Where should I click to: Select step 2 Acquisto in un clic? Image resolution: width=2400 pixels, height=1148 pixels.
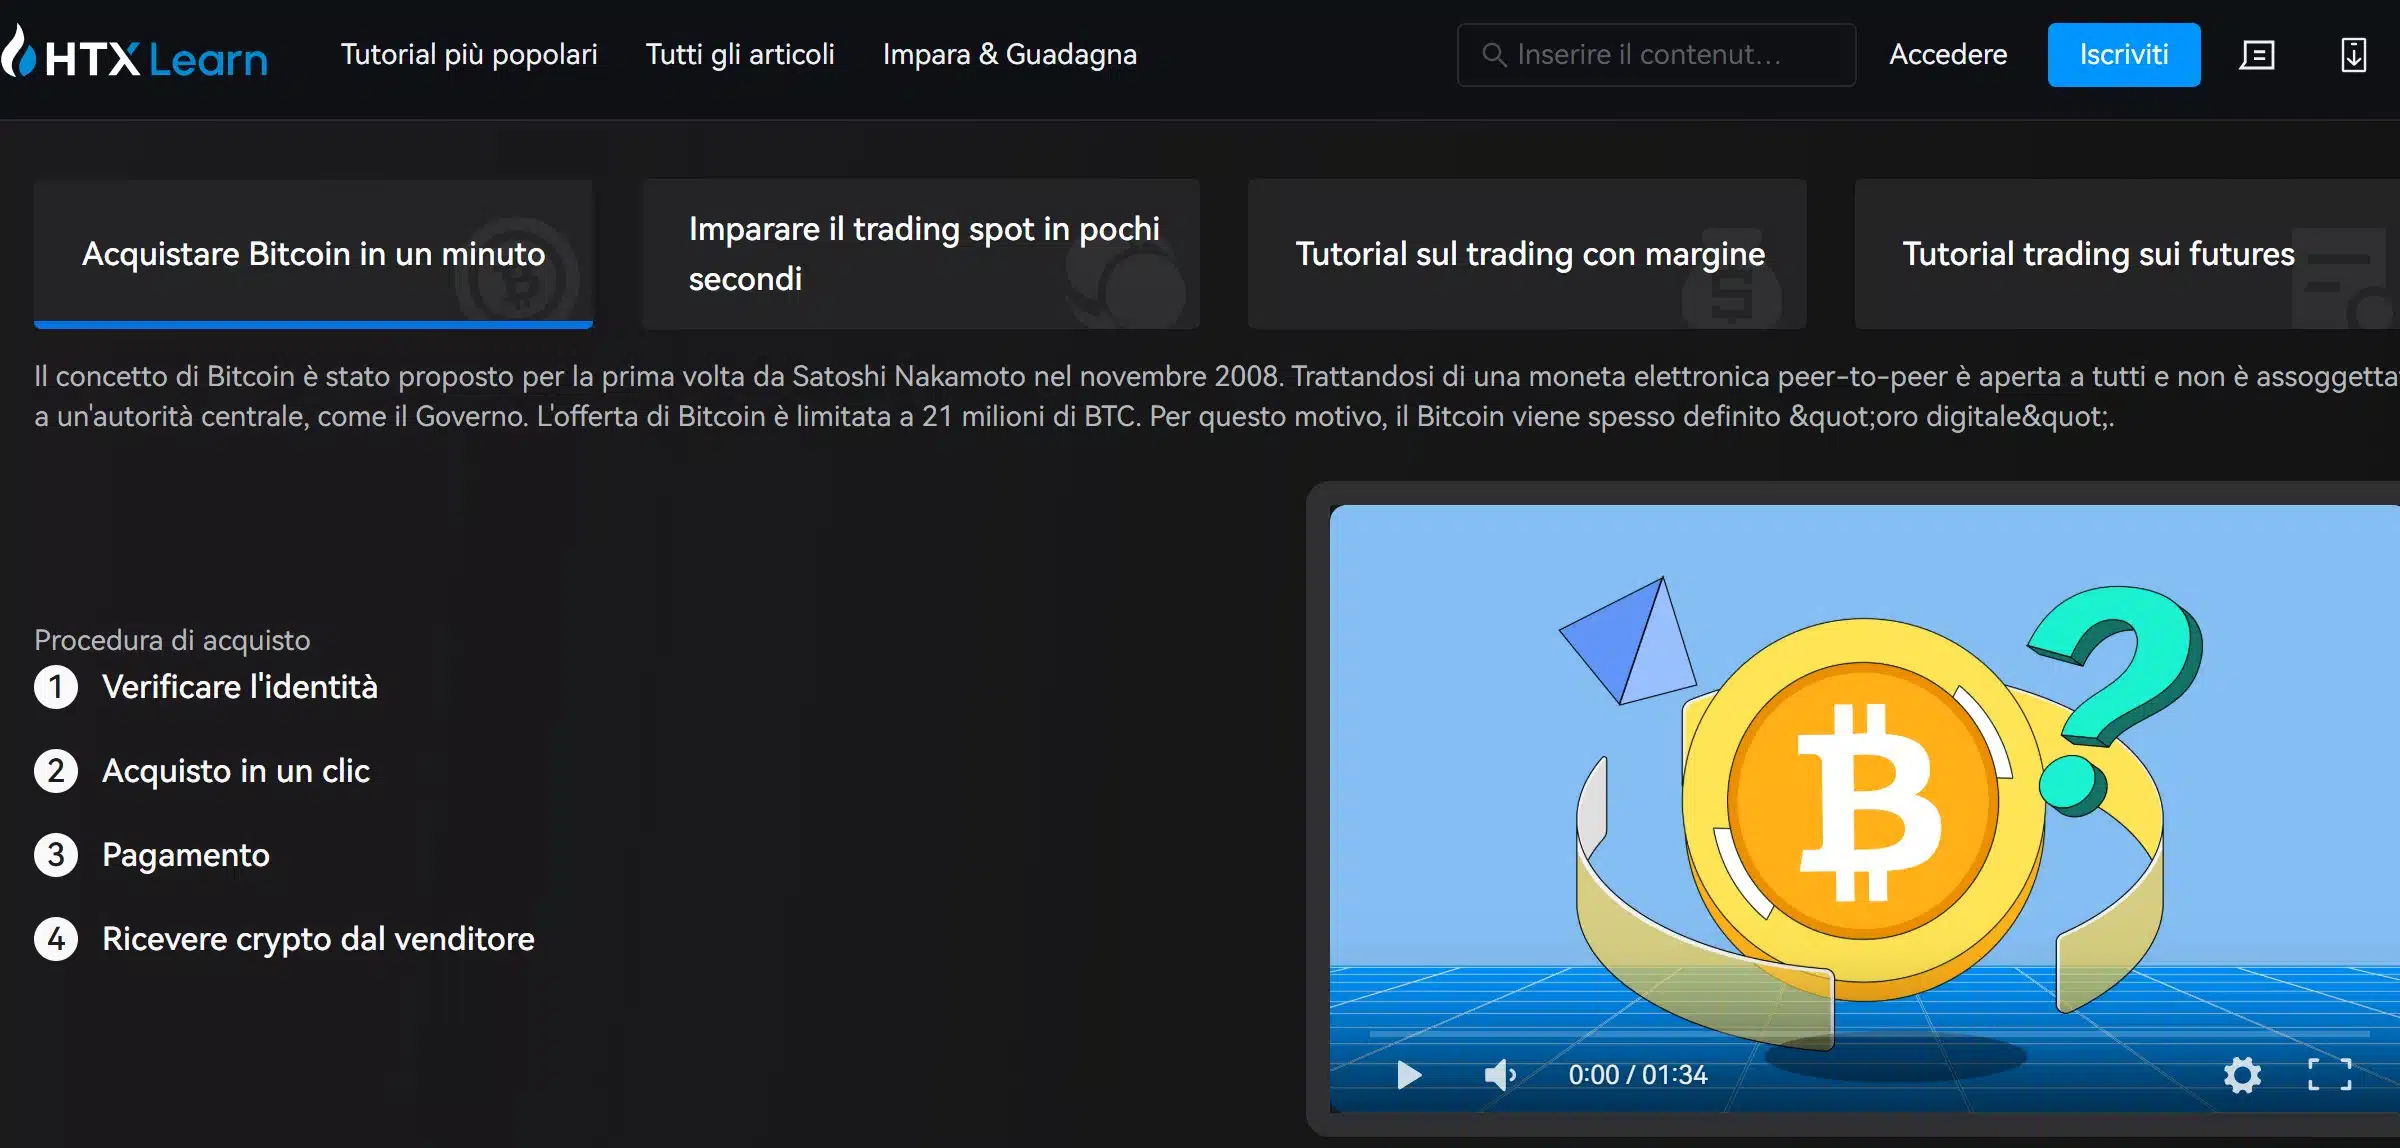coord(235,771)
